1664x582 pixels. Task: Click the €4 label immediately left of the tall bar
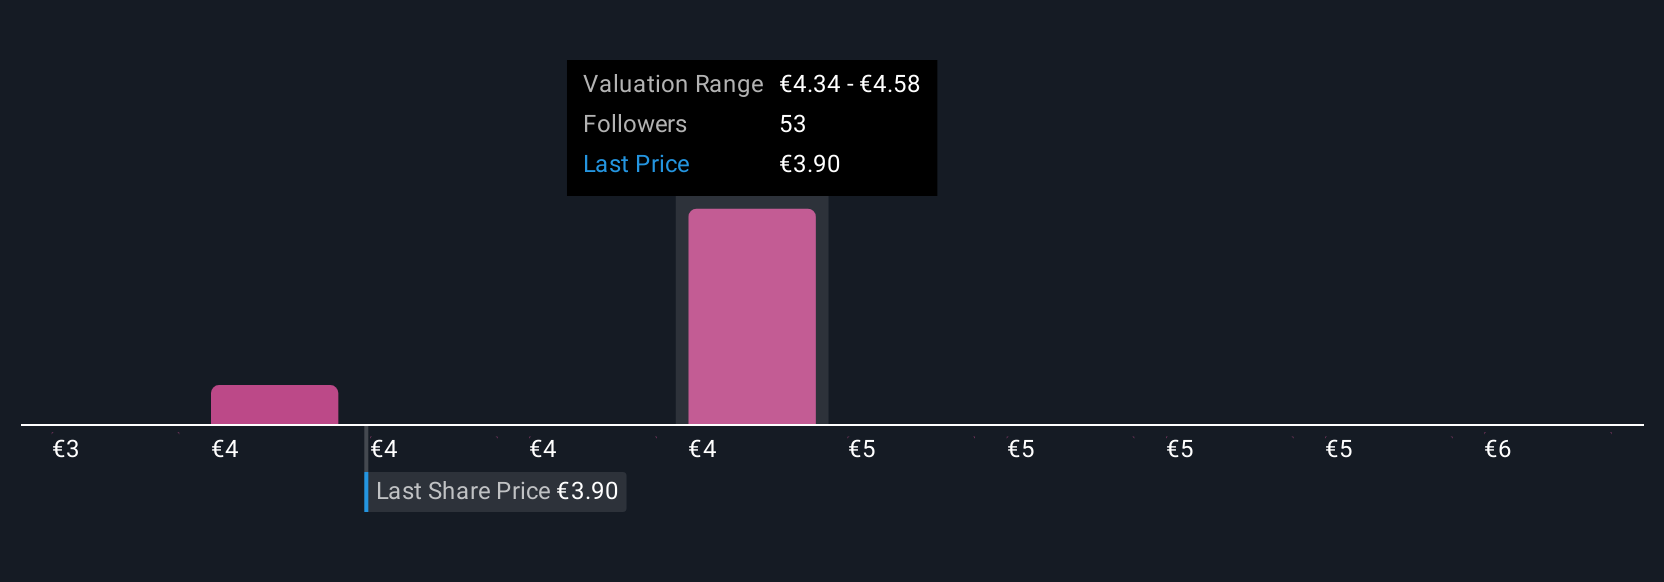pos(543,449)
